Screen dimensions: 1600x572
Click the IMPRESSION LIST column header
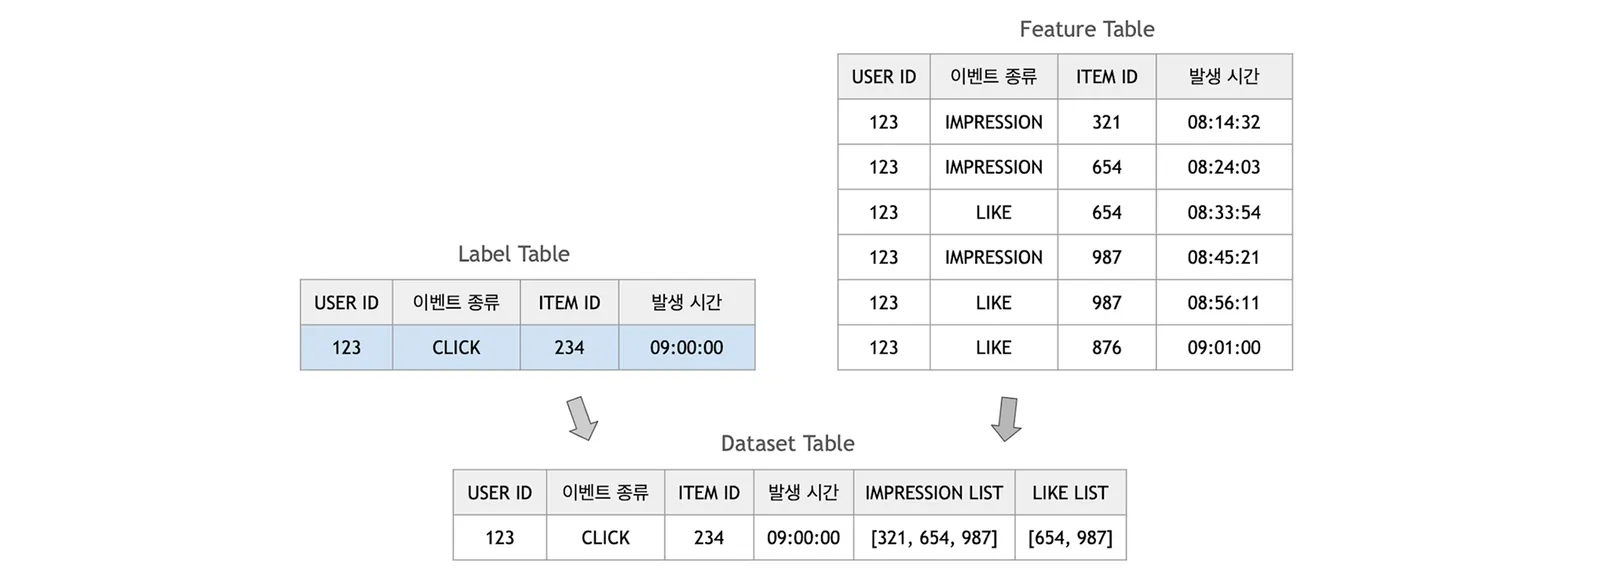point(934,493)
